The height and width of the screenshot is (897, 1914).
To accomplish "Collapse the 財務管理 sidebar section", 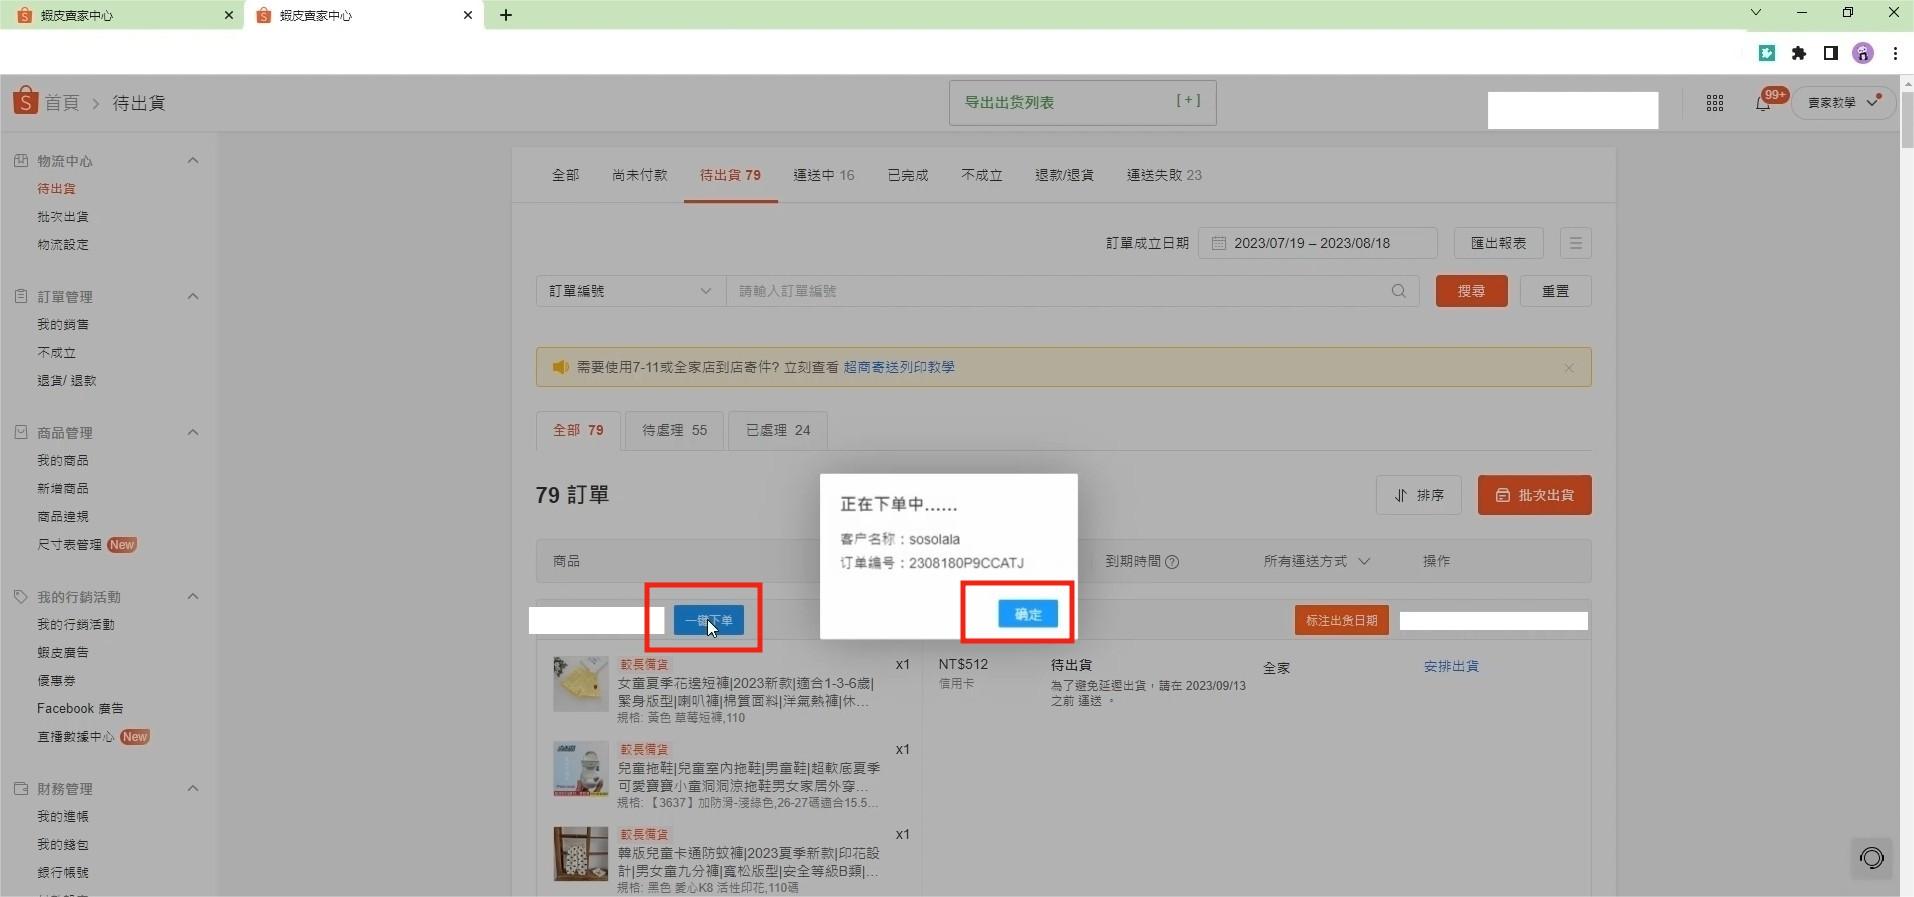I will coord(193,788).
